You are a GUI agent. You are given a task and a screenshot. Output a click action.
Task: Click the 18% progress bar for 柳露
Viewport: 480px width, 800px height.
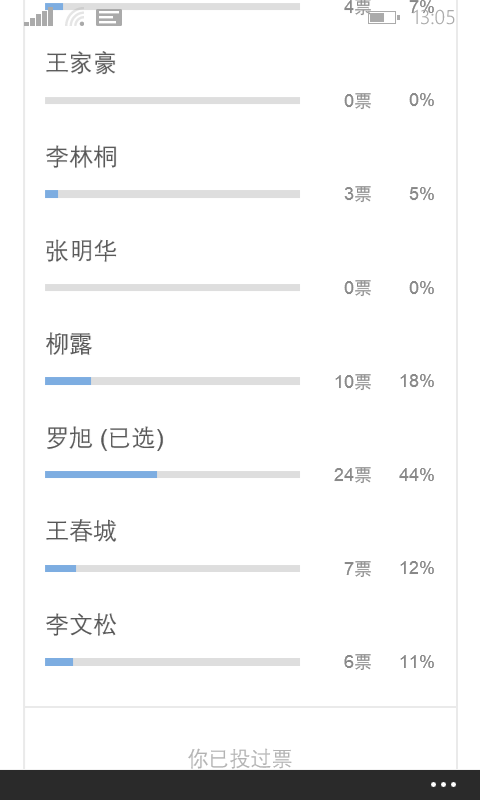tap(172, 381)
